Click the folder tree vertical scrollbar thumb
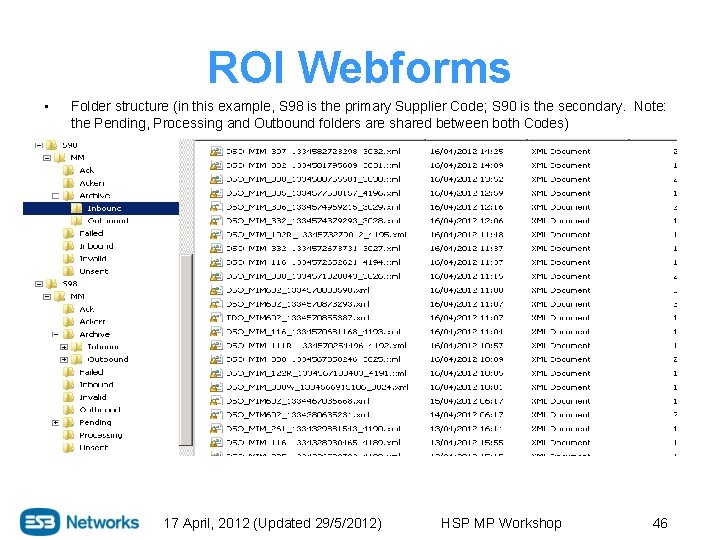Screen dimensions: 720x540 point(186,349)
